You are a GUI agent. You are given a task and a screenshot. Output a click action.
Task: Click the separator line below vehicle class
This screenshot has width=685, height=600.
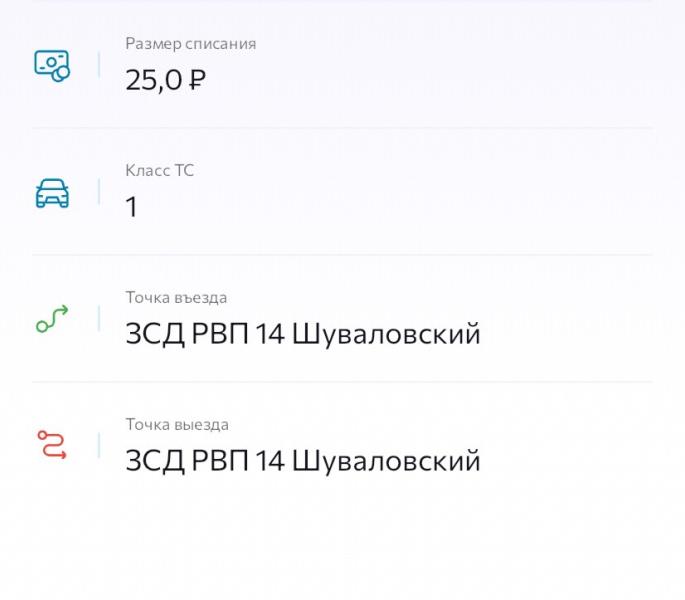(x=342, y=254)
